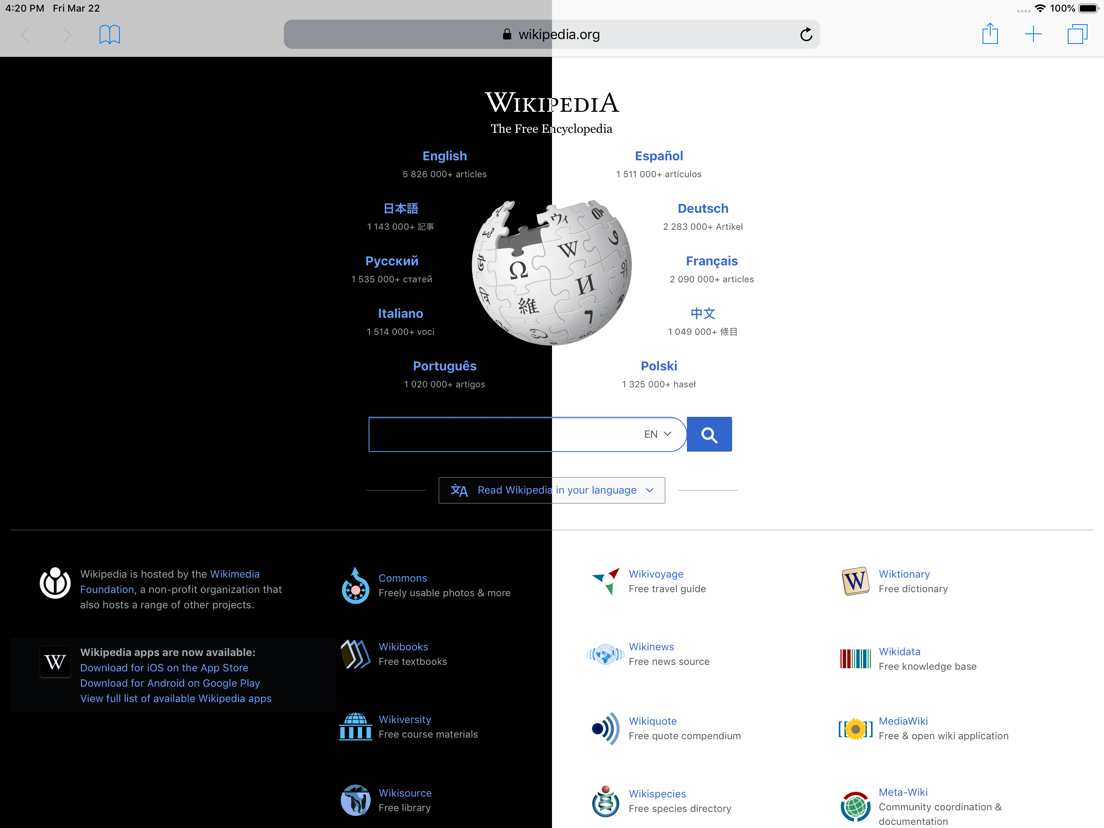The height and width of the screenshot is (828, 1104).
Task: Tap the Safari forward arrow
Action: (x=68, y=34)
